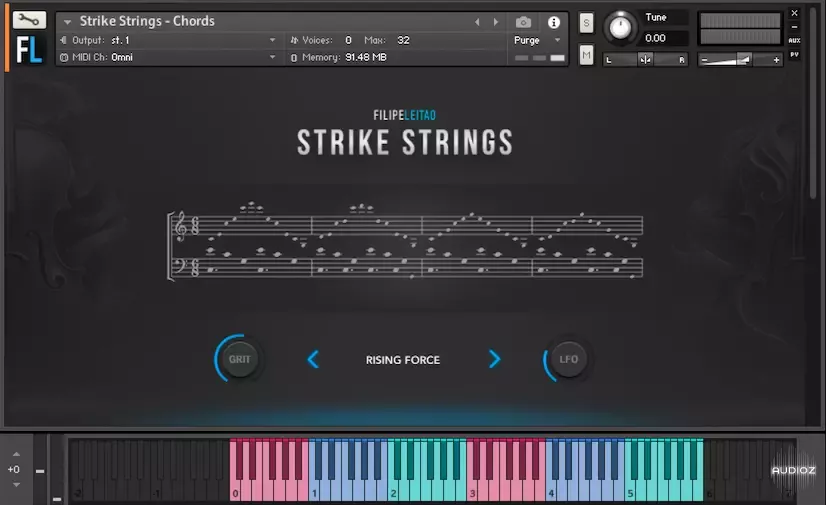Edit the Max voices value 32
The width and height of the screenshot is (826, 505).
click(x=403, y=40)
